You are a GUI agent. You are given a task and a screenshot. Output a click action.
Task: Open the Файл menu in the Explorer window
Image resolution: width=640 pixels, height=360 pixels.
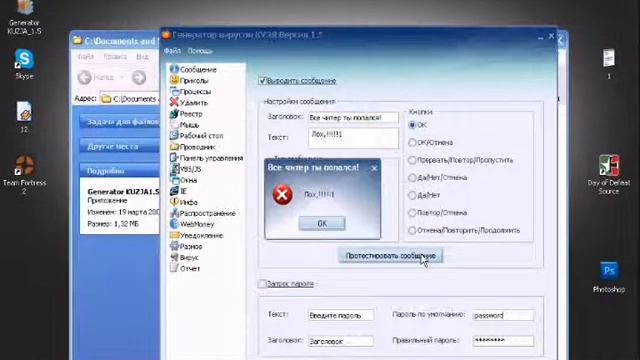[86, 57]
